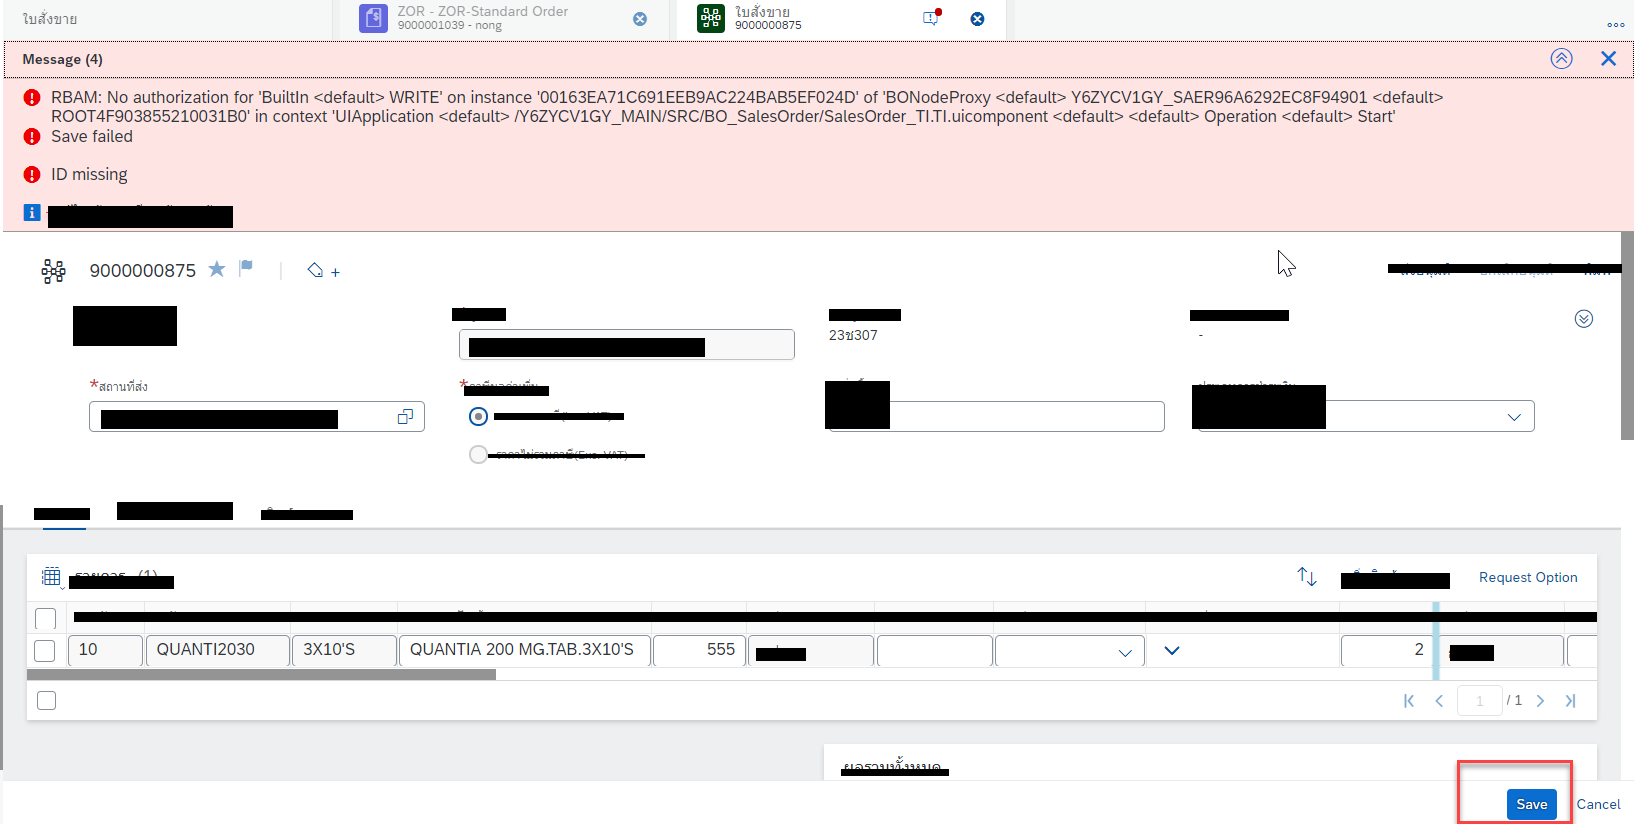Screen dimensions: 1634x824
Task: Click the RBAM No authorization error message
Action: tap(747, 107)
